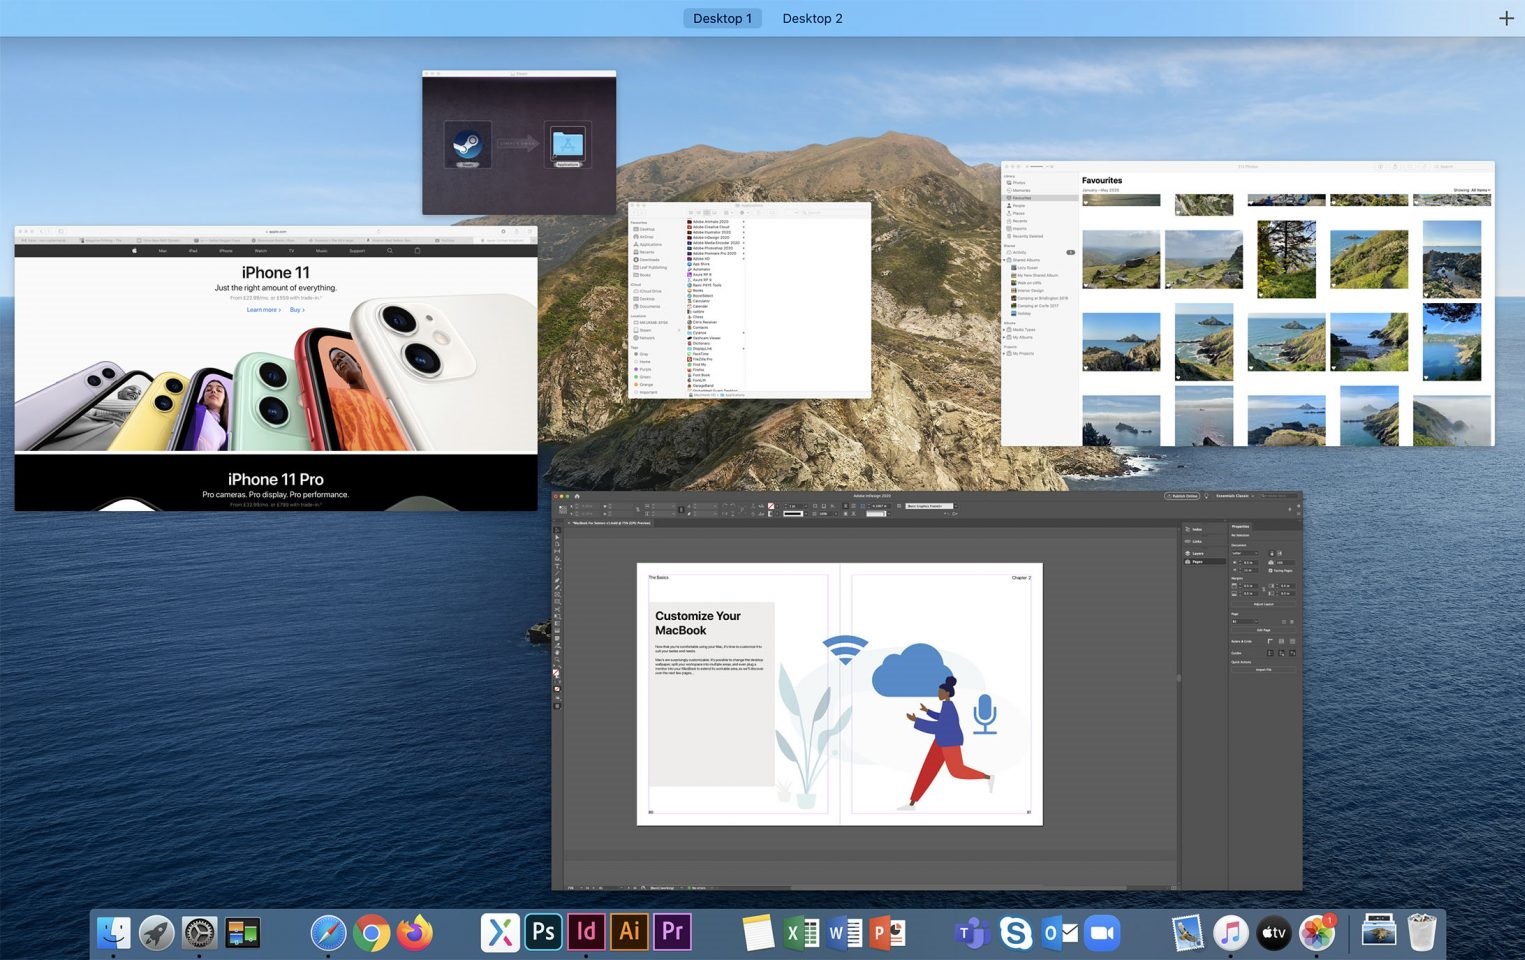This screenshot has height=960, width=1525.
Task: Add a new desktop with plus button
Action: [1506, 18]
